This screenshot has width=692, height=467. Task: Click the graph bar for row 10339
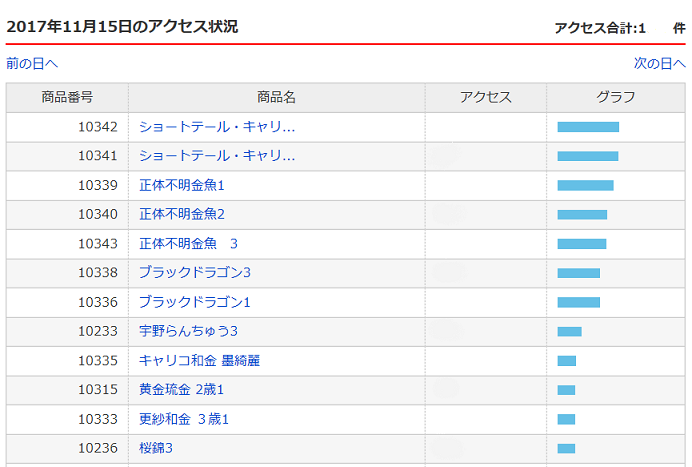point(586,185)
